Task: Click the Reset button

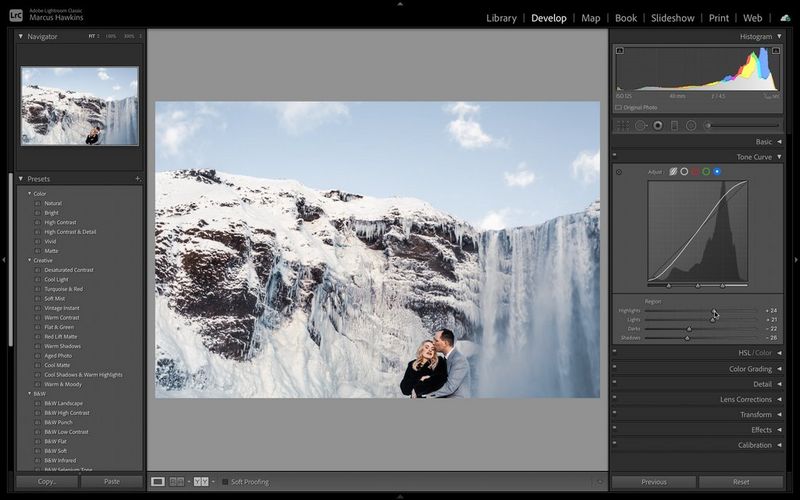Action: click(740, 482)
